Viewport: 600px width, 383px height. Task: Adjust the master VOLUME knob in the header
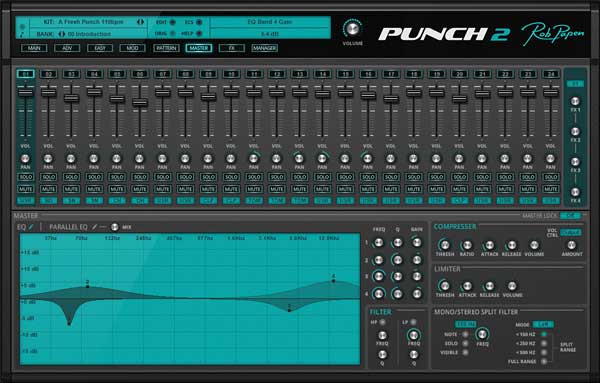coord(352,28)
